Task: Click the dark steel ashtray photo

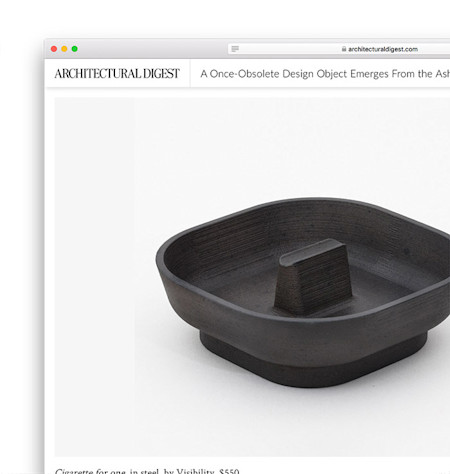Action: (x=252, y=277)
